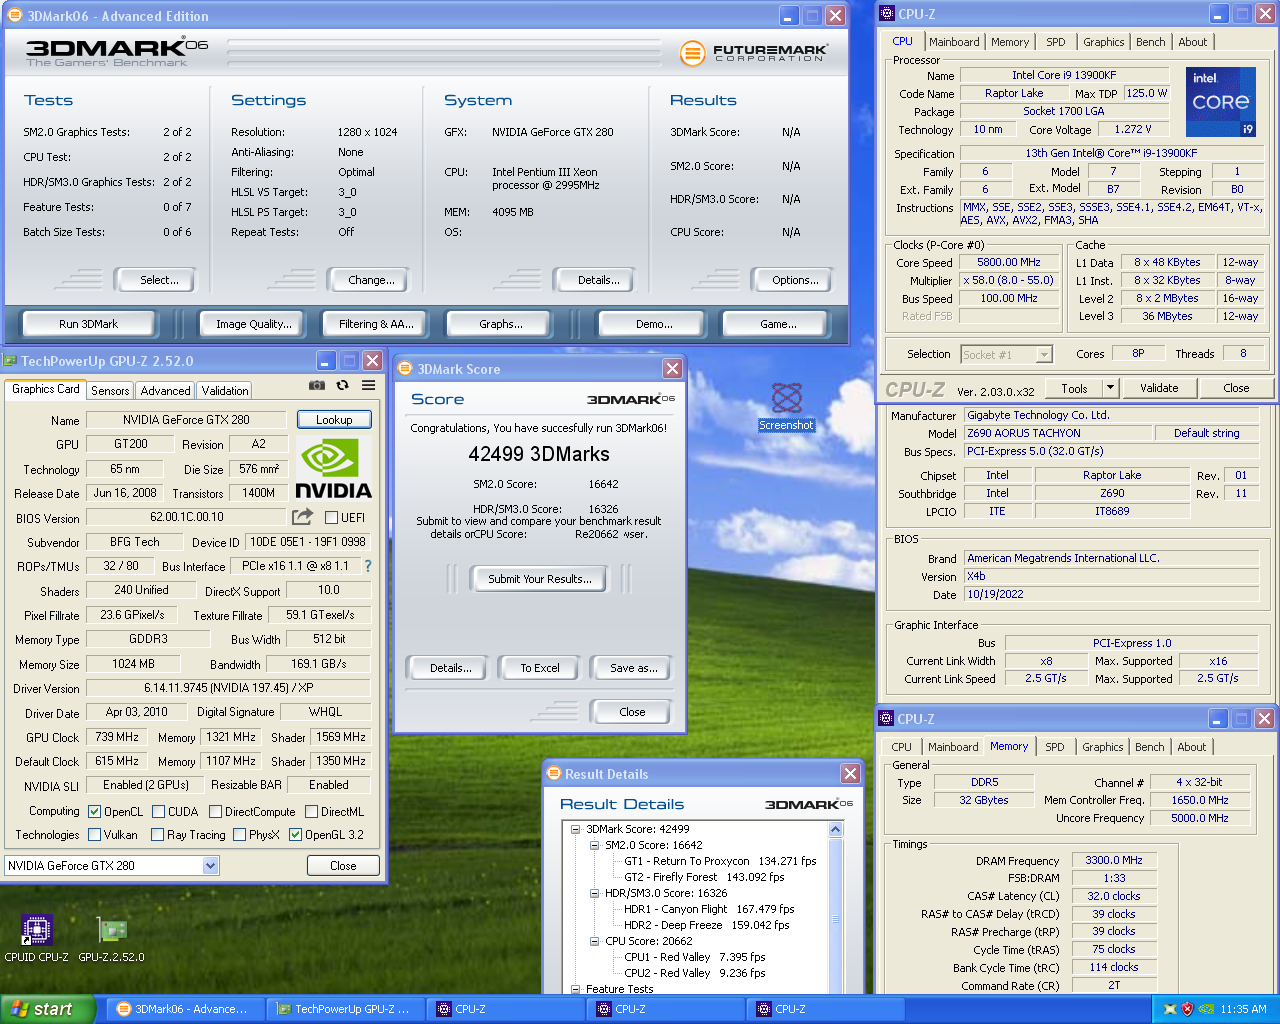Click the BIOS version share/export icon
1280x1024 pixels.
tap(302, 517)
